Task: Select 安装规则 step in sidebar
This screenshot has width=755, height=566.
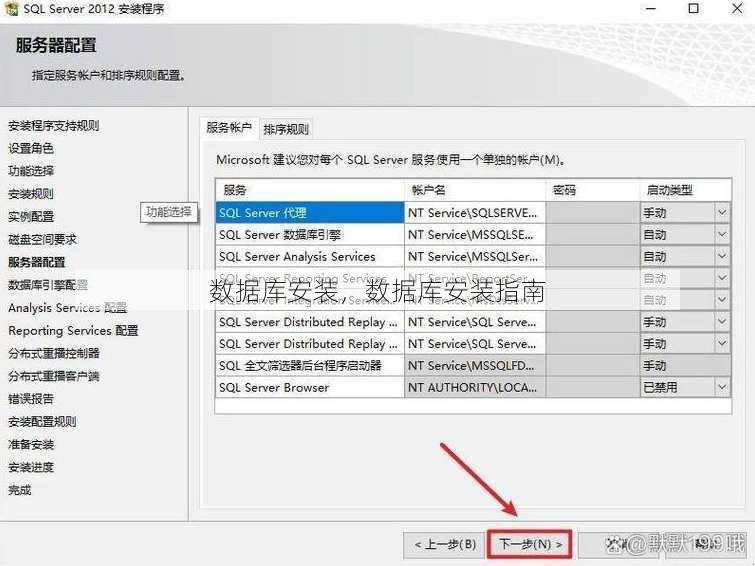Action: (31, 194)
